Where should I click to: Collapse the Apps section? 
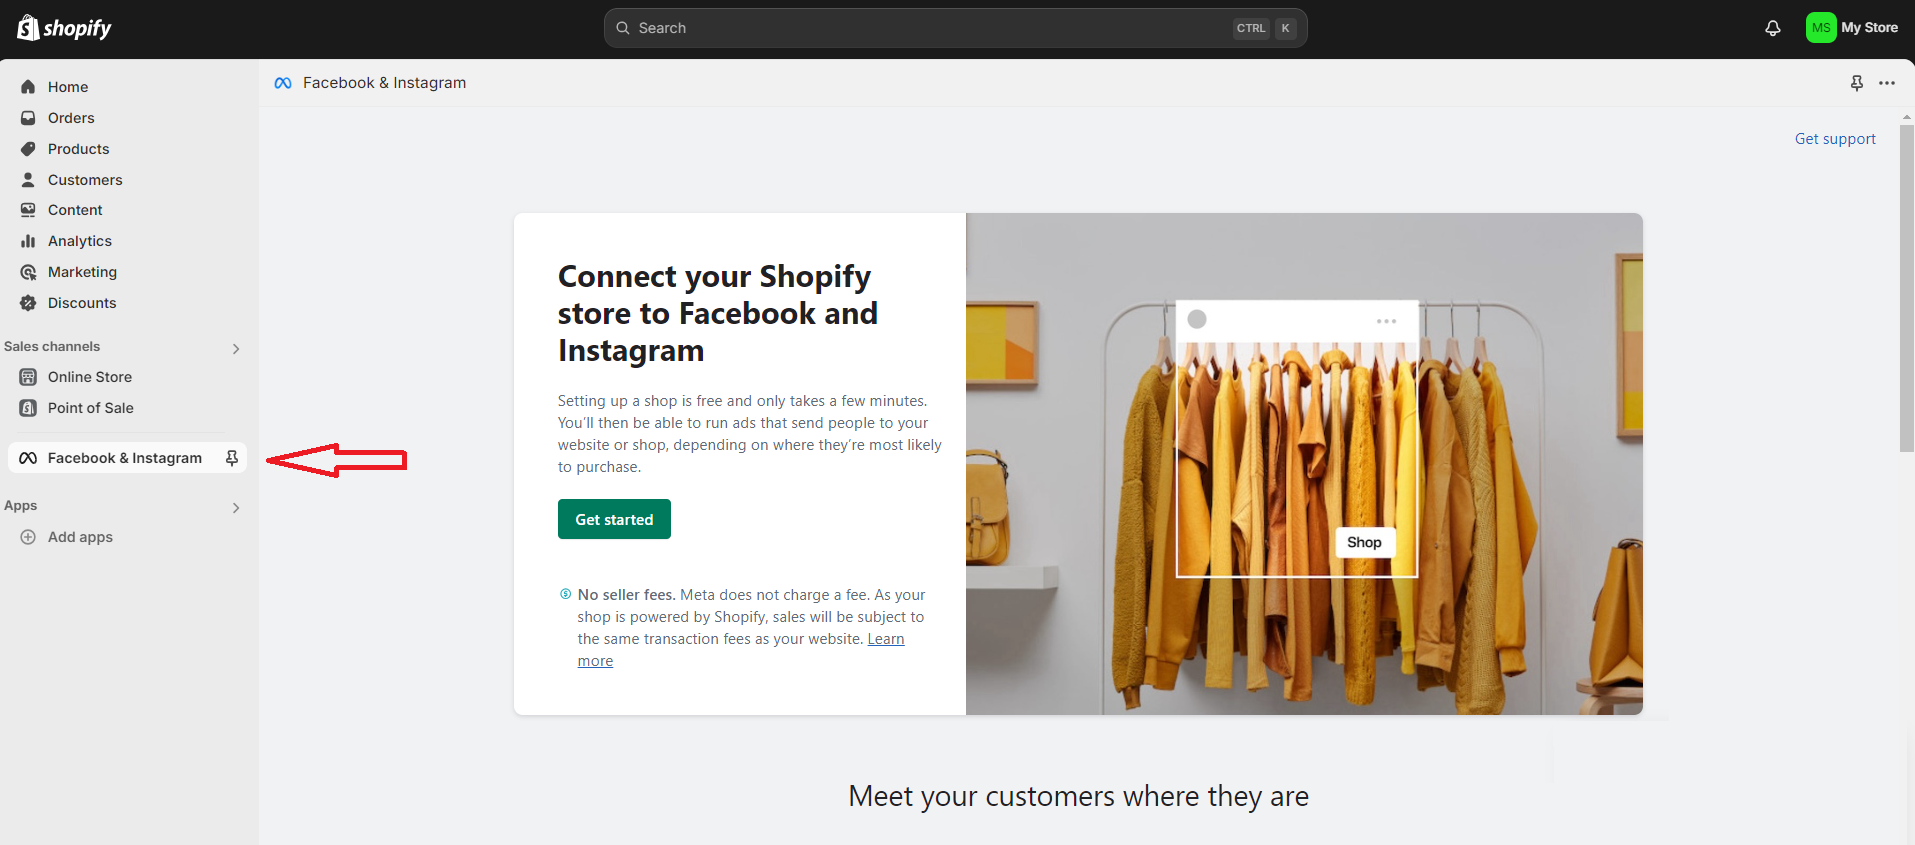pos(236,507)
